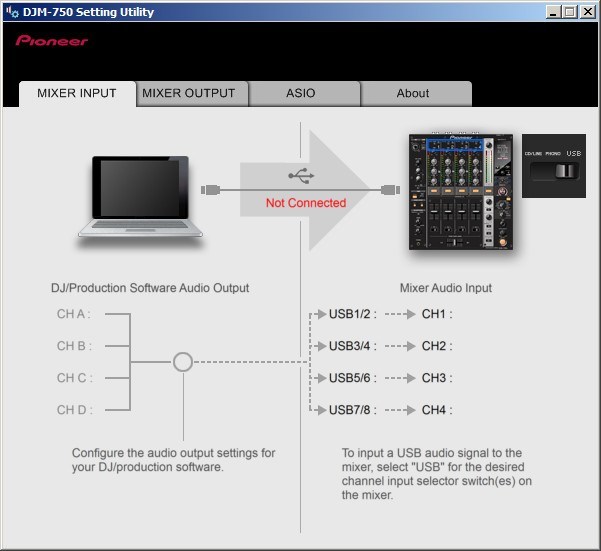Click the USB symbol icon

tap(301, 175)
